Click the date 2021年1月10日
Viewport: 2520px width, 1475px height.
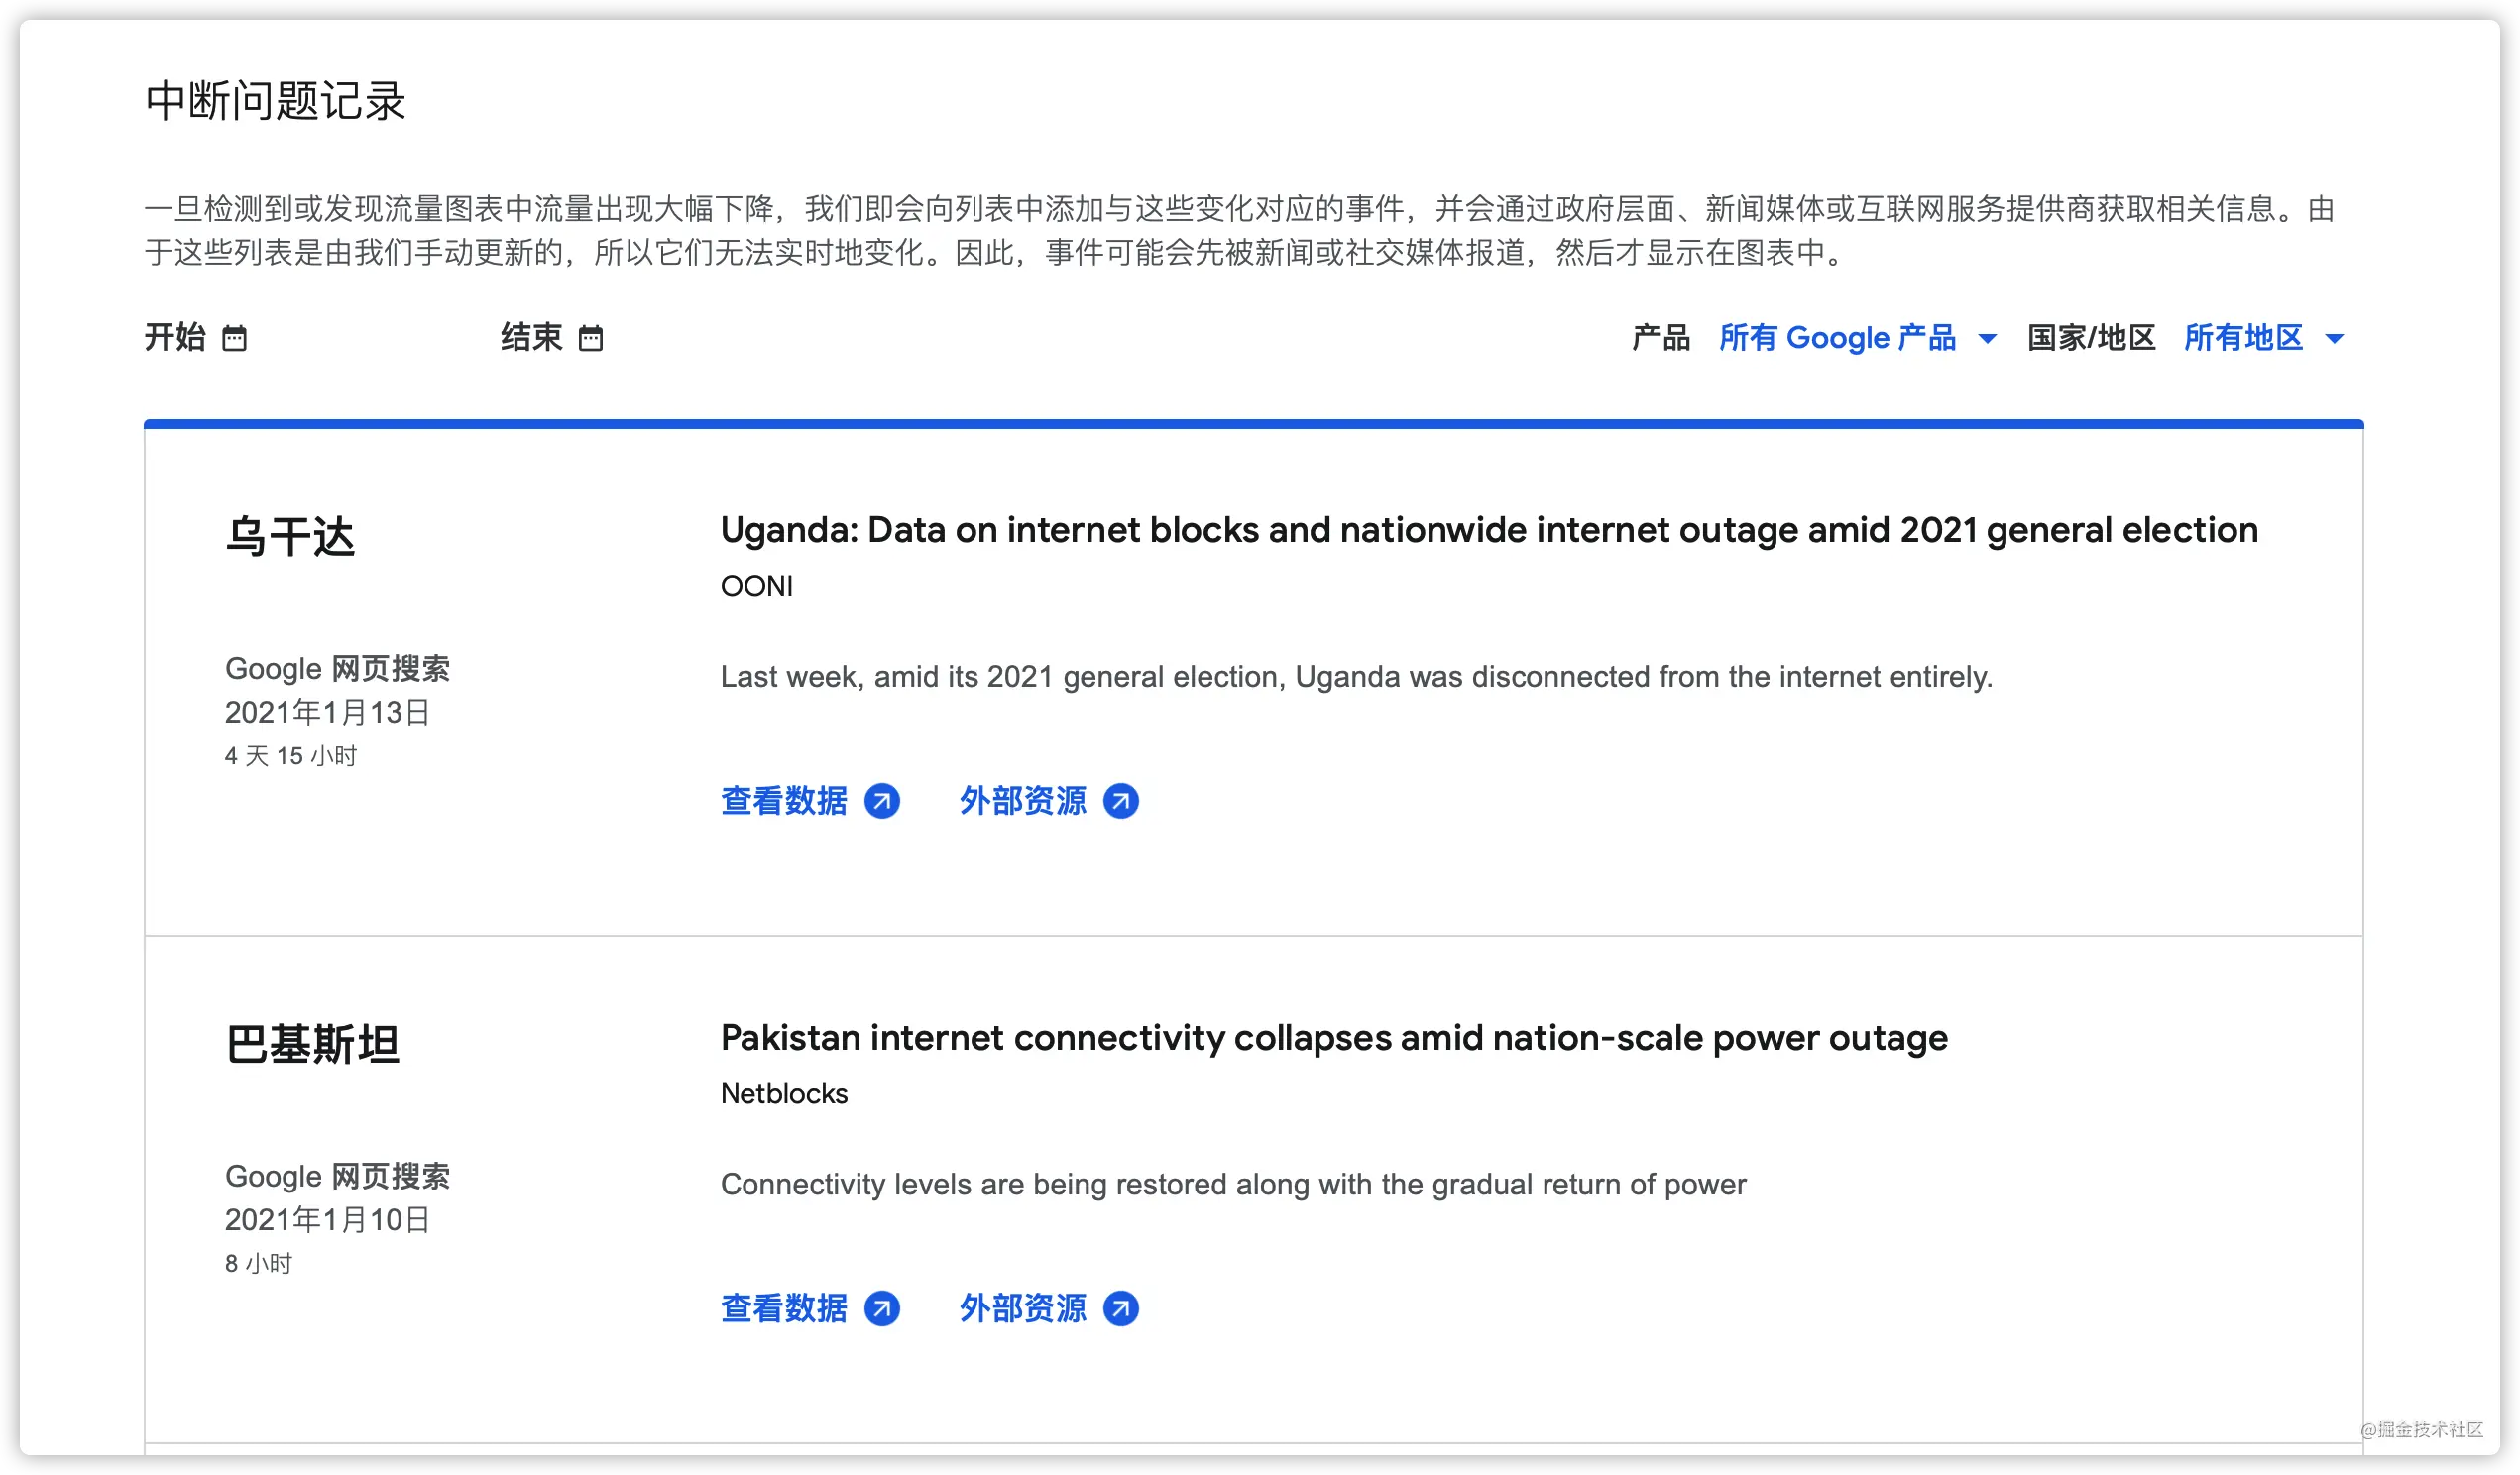(327, 1220)
